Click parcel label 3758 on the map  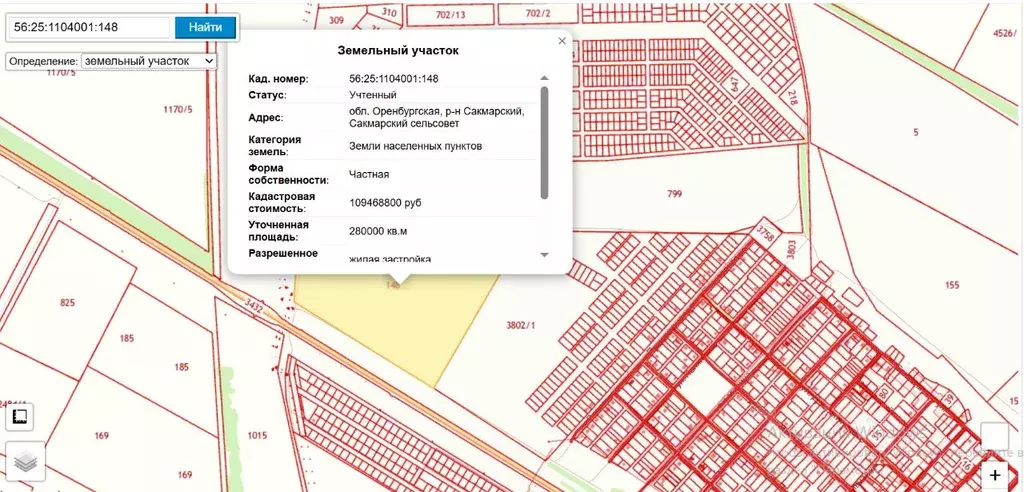763,233
